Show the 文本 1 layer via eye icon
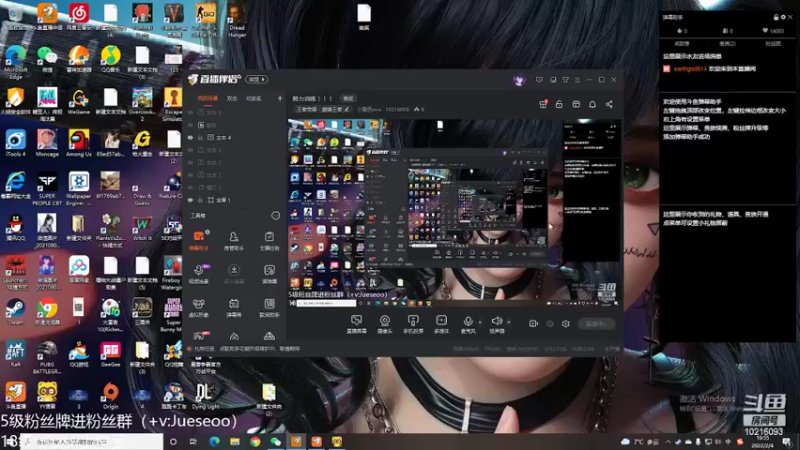Screen dimensions: 800x450 pyautogui.click(x=190, y=175)
